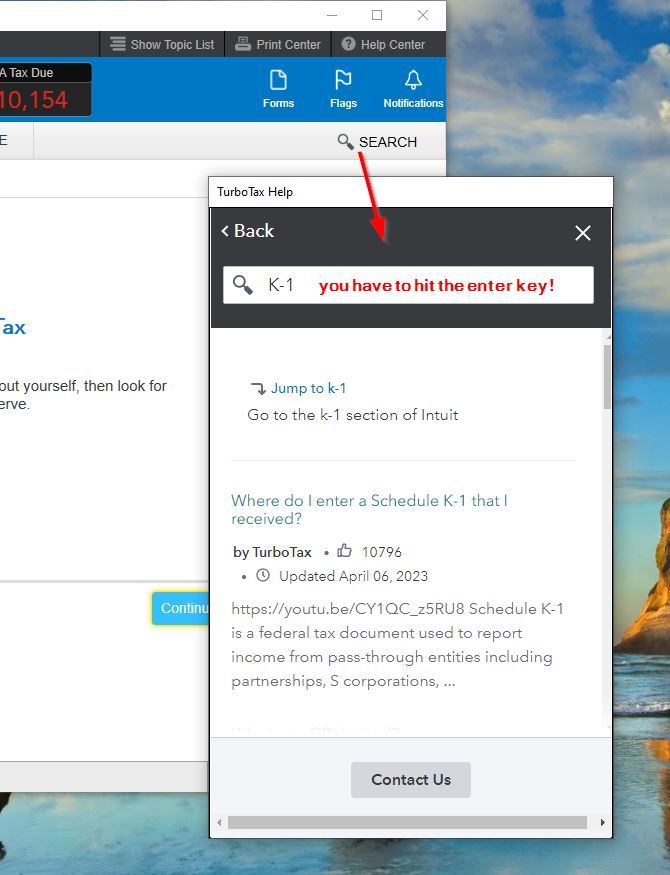The width and height of the screenshot is (670, 875).
Task: Open the Print Center
Action: [278, 45]
